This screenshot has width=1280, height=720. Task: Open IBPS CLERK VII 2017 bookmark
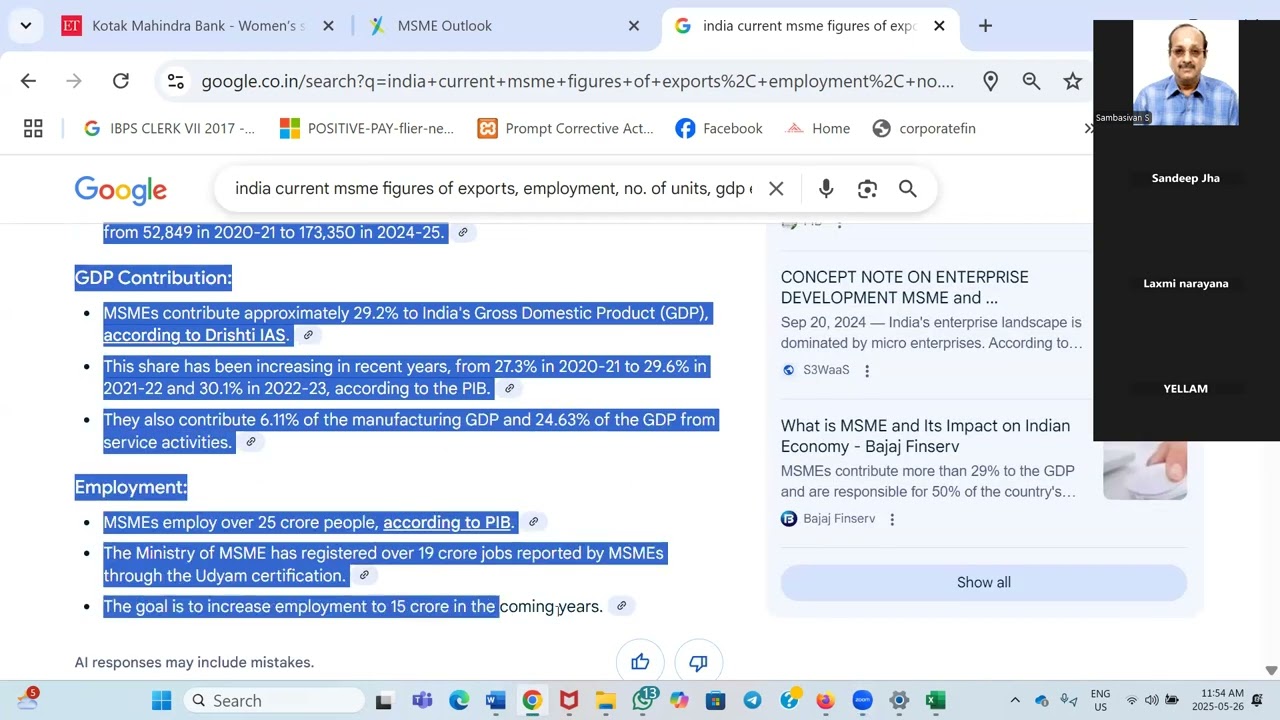170,128
